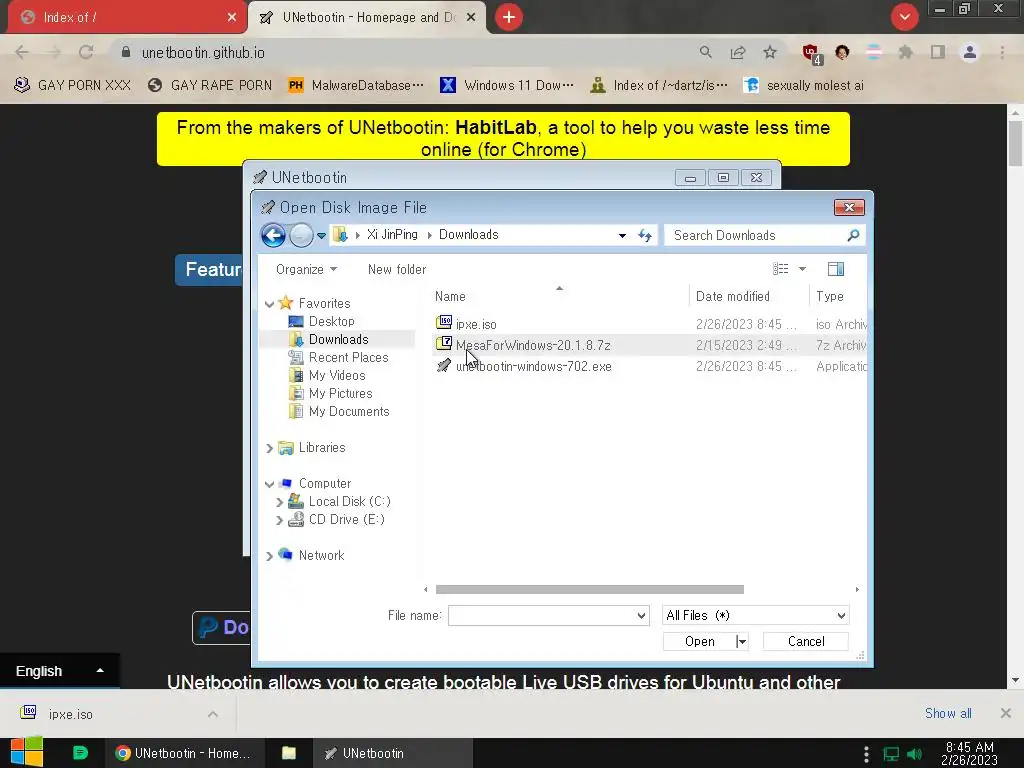This screenshot has height=768, width=1024.
Task: Open My Videos in sidebar
Action: click(336, 376)
